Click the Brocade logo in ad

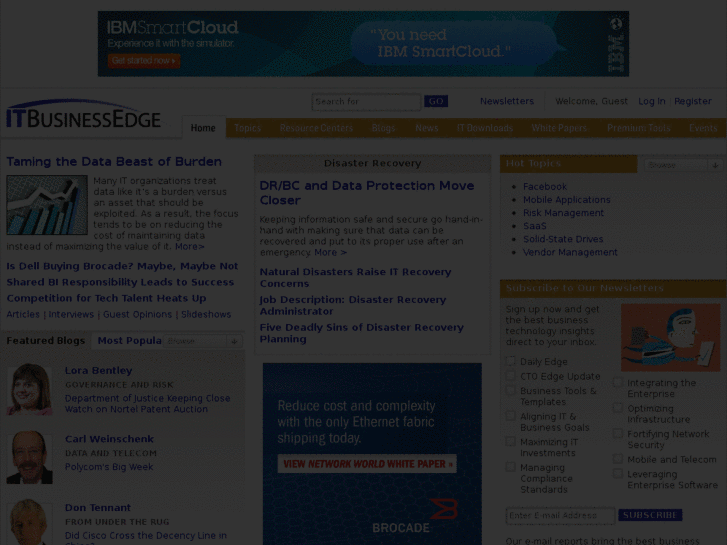pos(415,517)
